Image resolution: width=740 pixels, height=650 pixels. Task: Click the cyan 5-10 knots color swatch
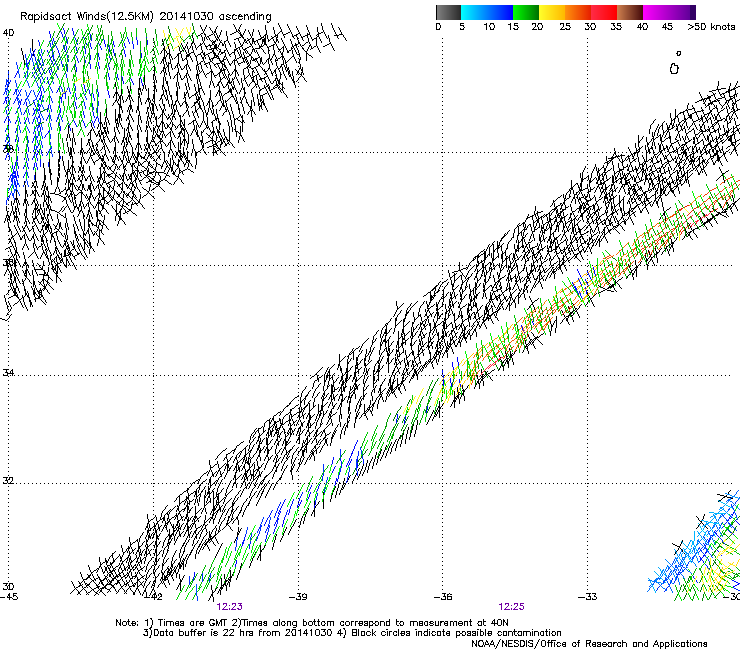point(473,12)
